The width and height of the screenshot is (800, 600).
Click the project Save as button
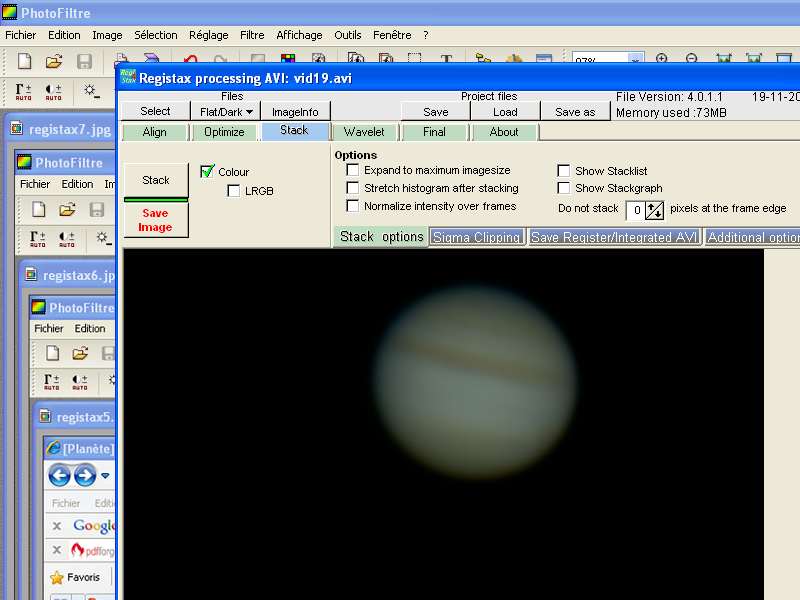coord(575,111)
